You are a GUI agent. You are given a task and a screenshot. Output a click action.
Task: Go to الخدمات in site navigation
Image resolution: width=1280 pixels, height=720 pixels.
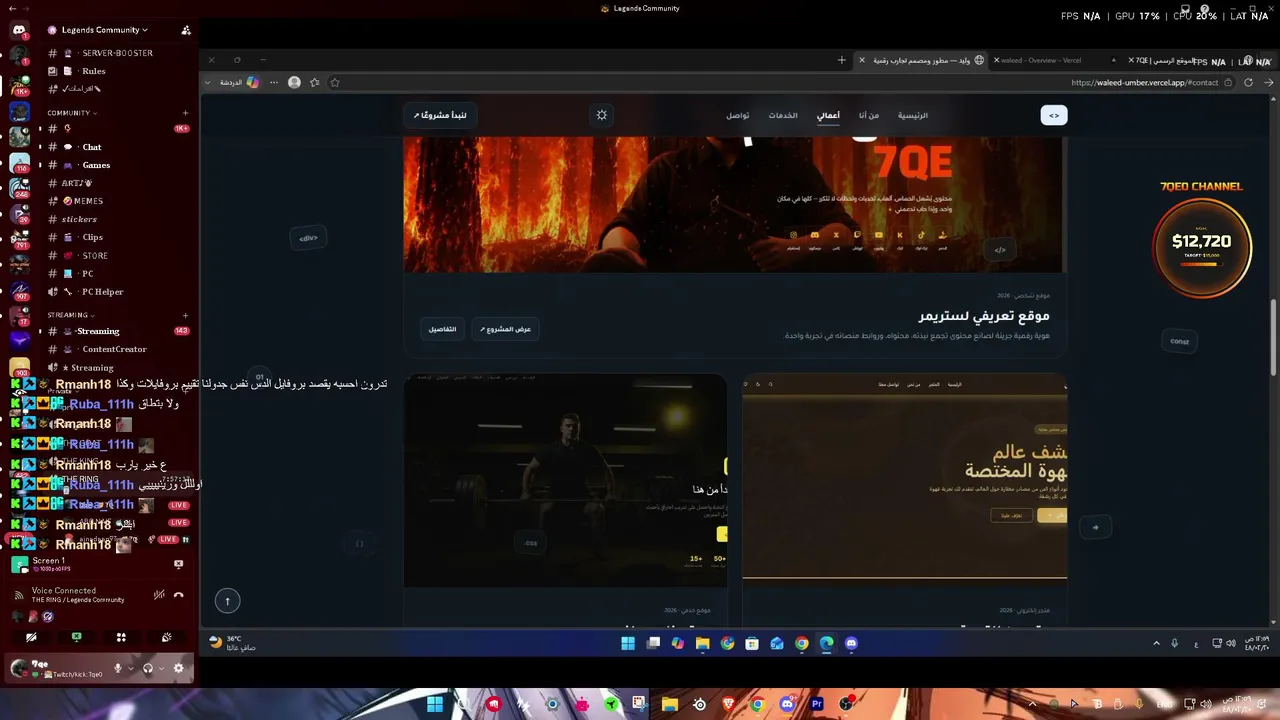tap(783, 115)
